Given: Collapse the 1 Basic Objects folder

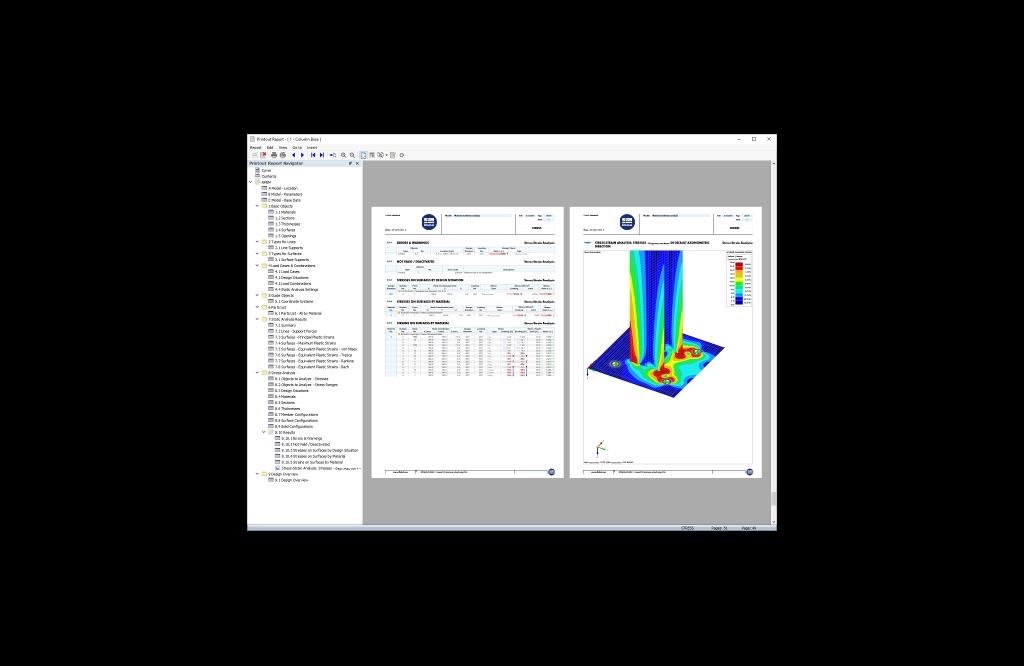Looking at the screenshot, I should (257, 206).
